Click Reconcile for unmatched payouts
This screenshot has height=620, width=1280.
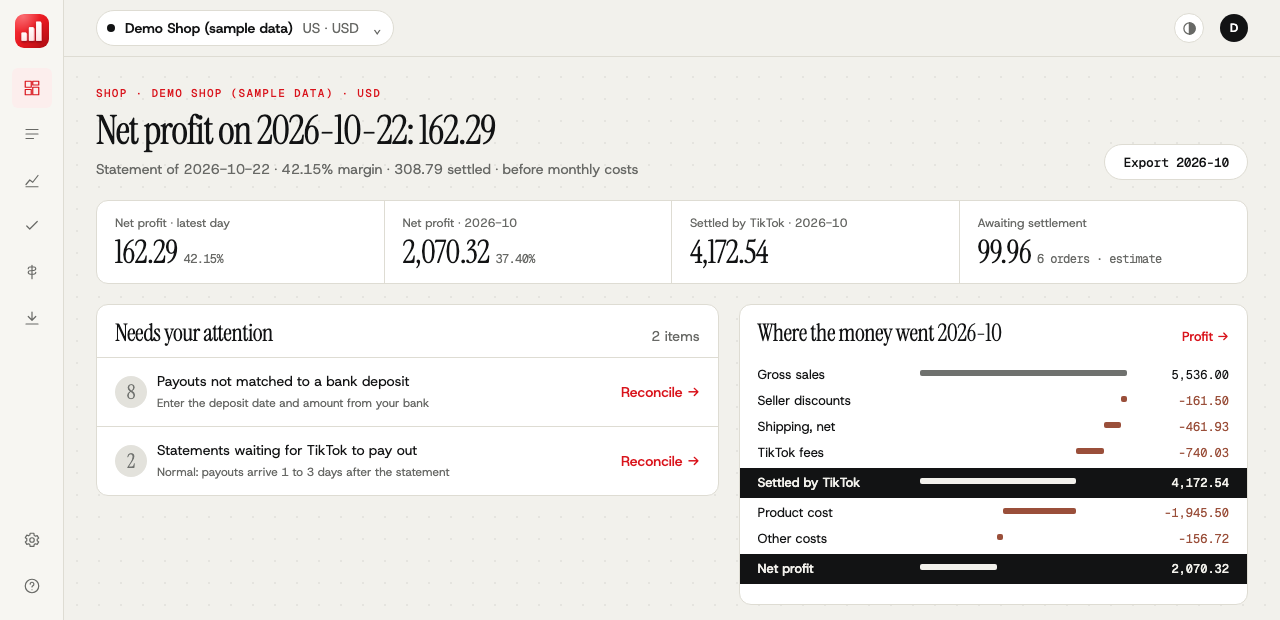point(660,392)
